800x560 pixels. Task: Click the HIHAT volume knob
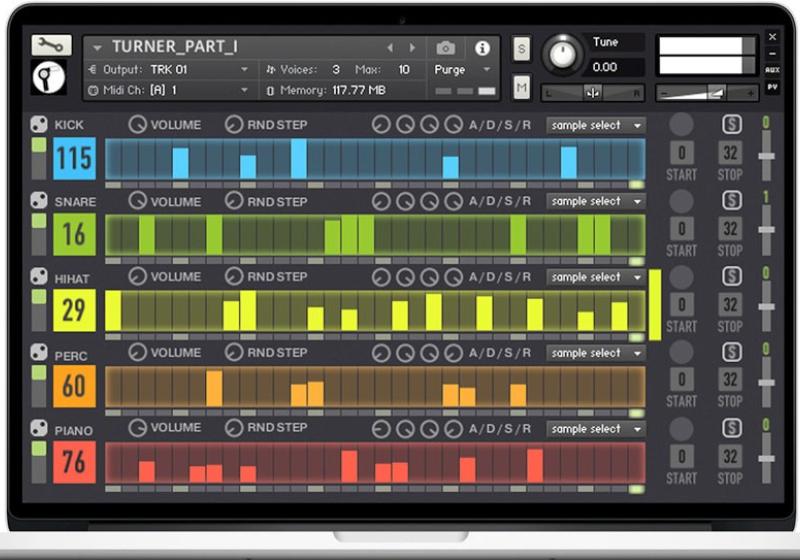137,277
